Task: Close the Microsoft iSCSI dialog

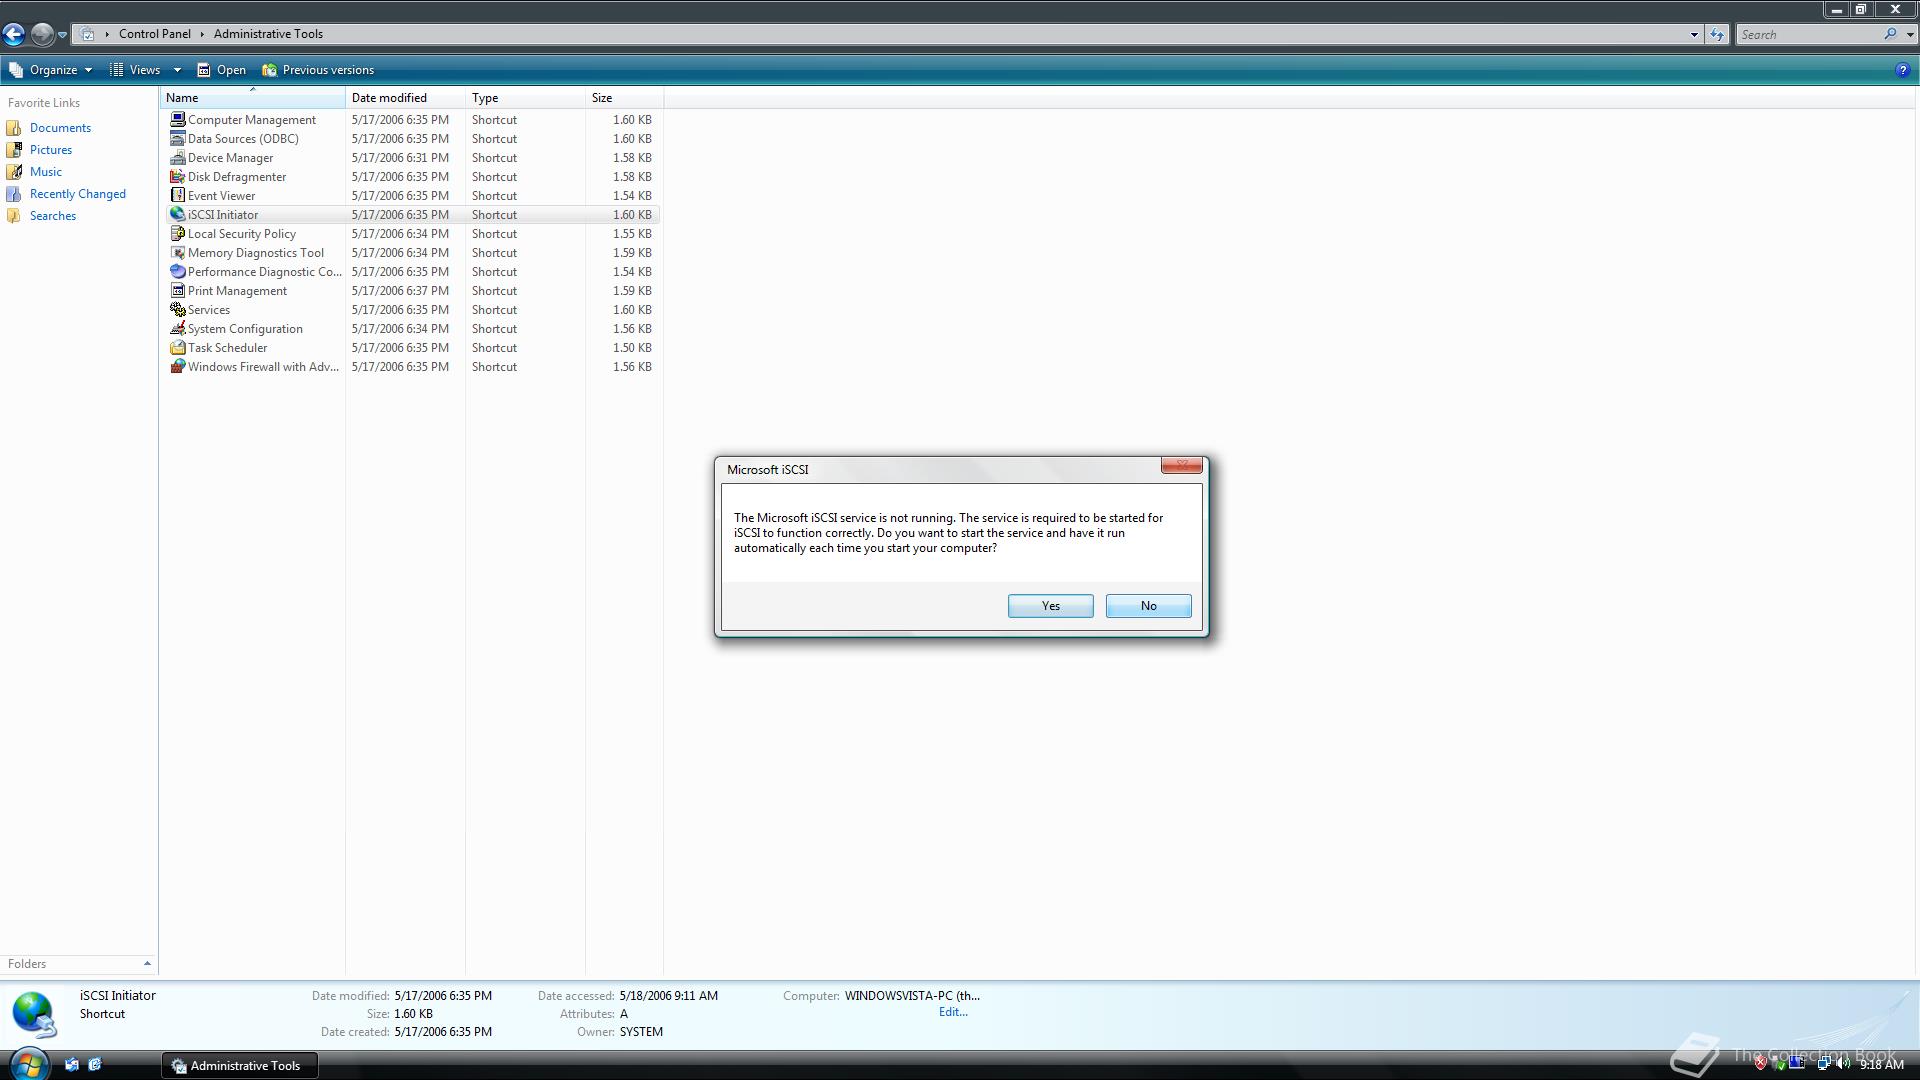Action: point(1181,465)
